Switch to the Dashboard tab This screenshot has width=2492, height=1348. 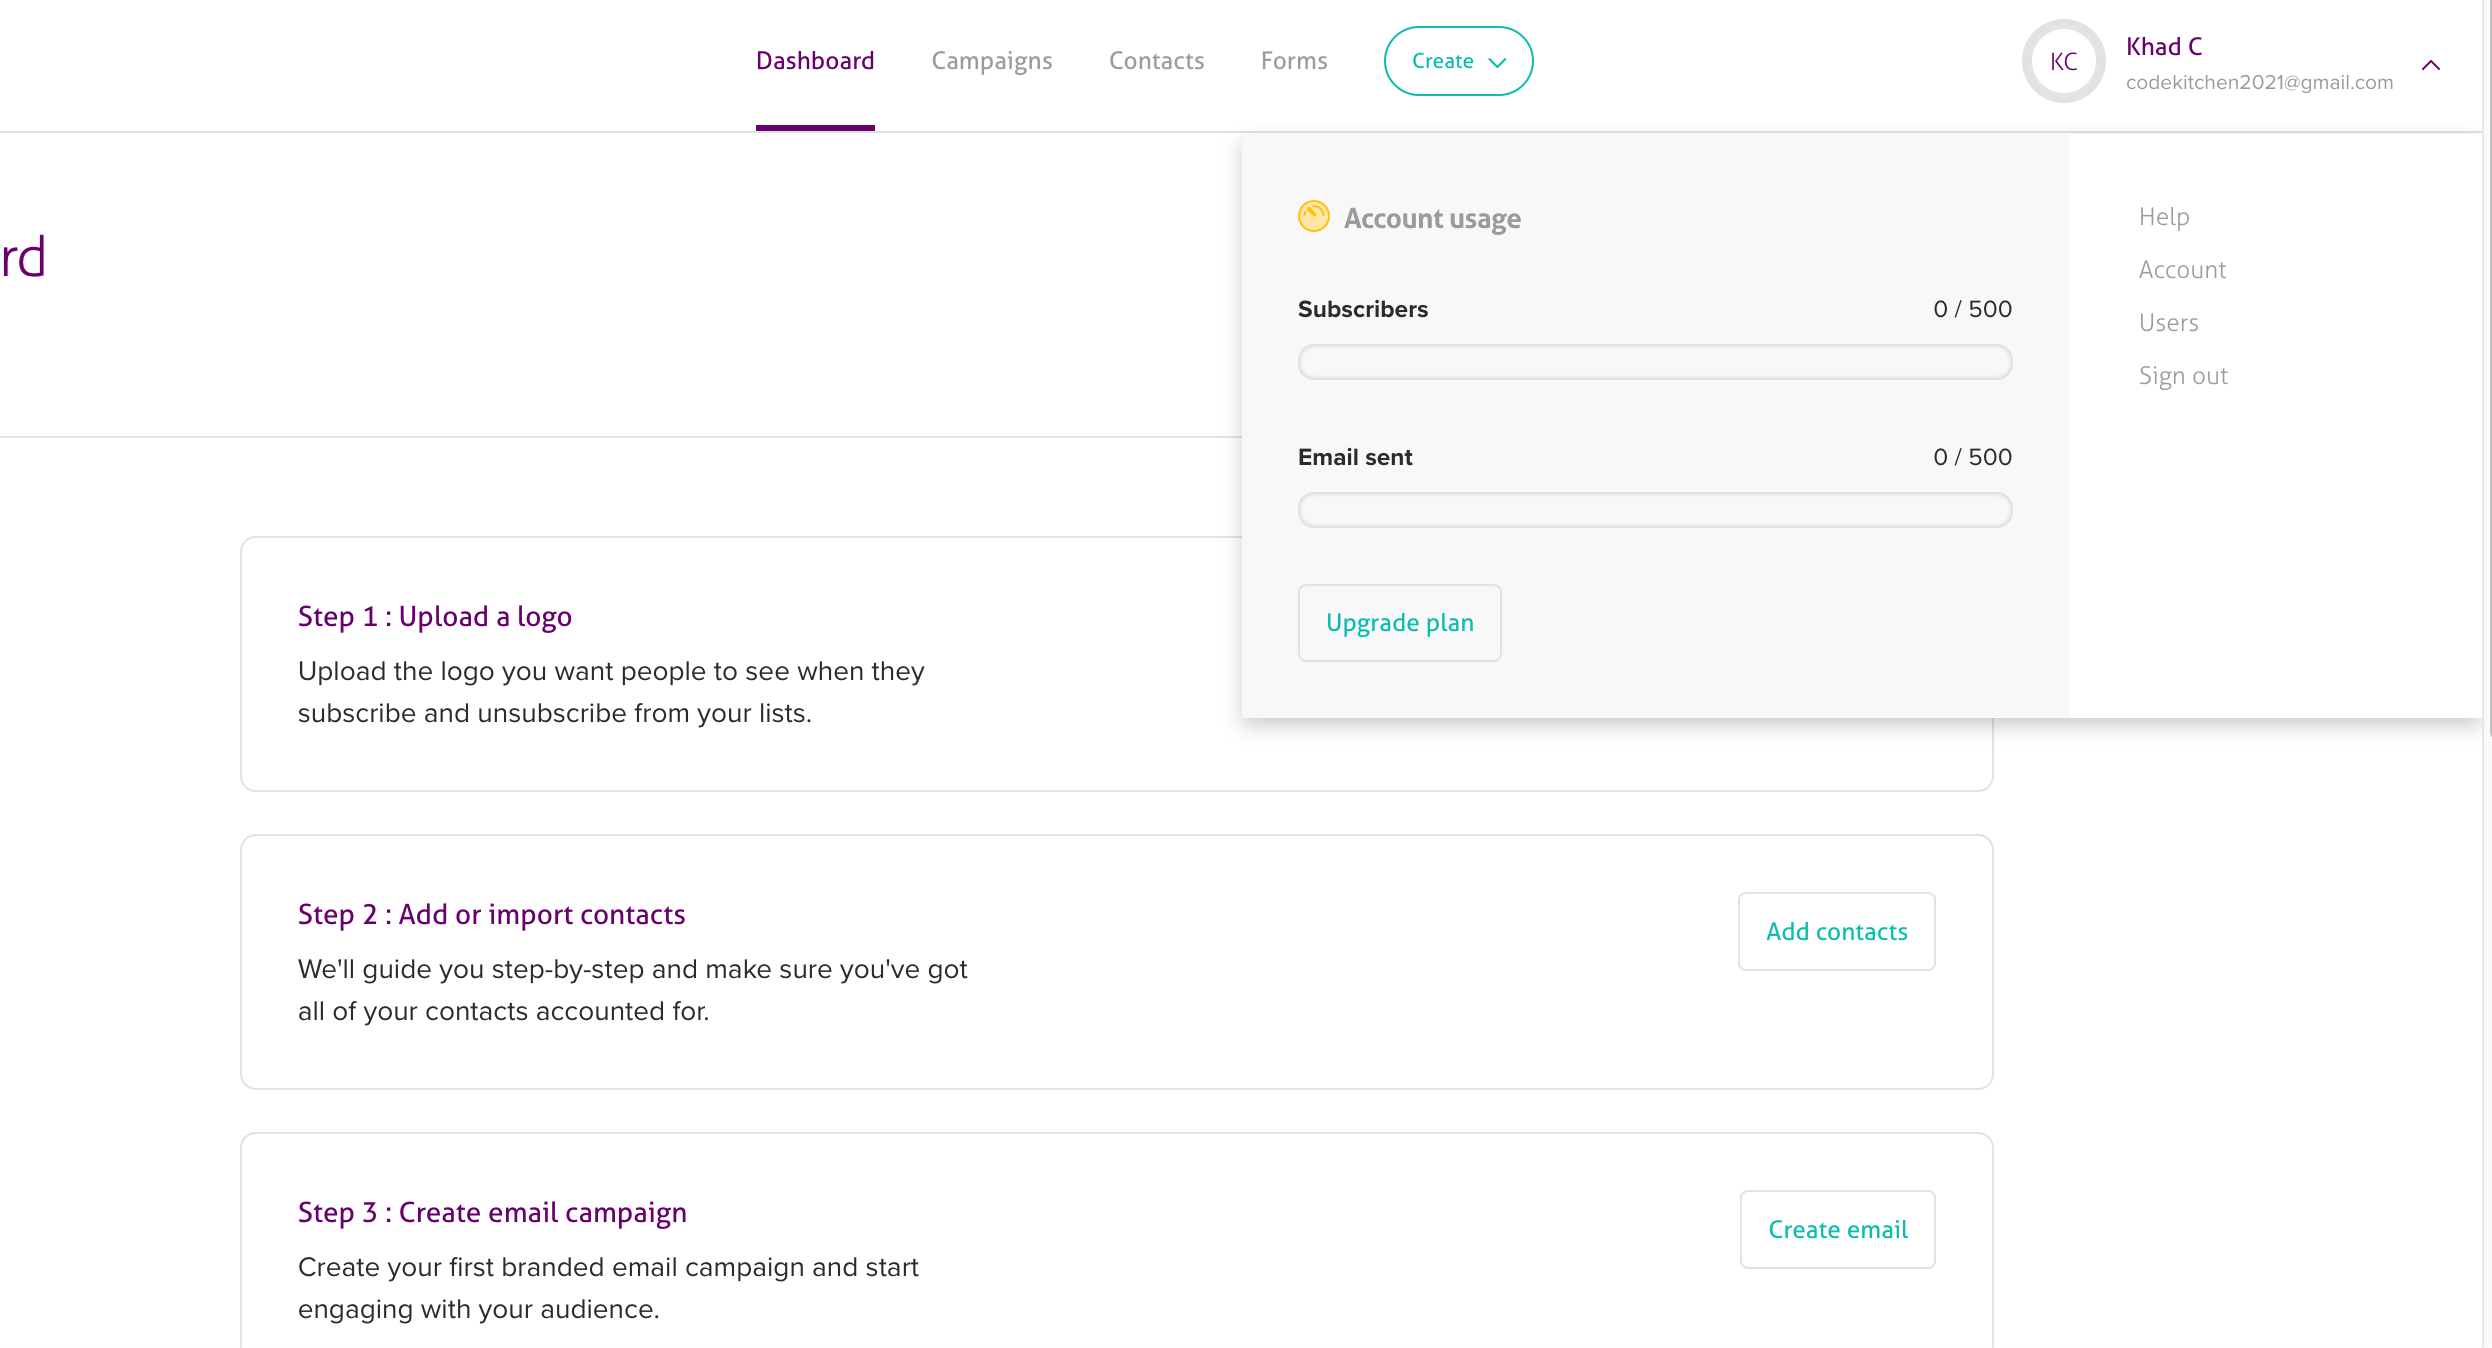pyautogui.click(x=814, y=61)
